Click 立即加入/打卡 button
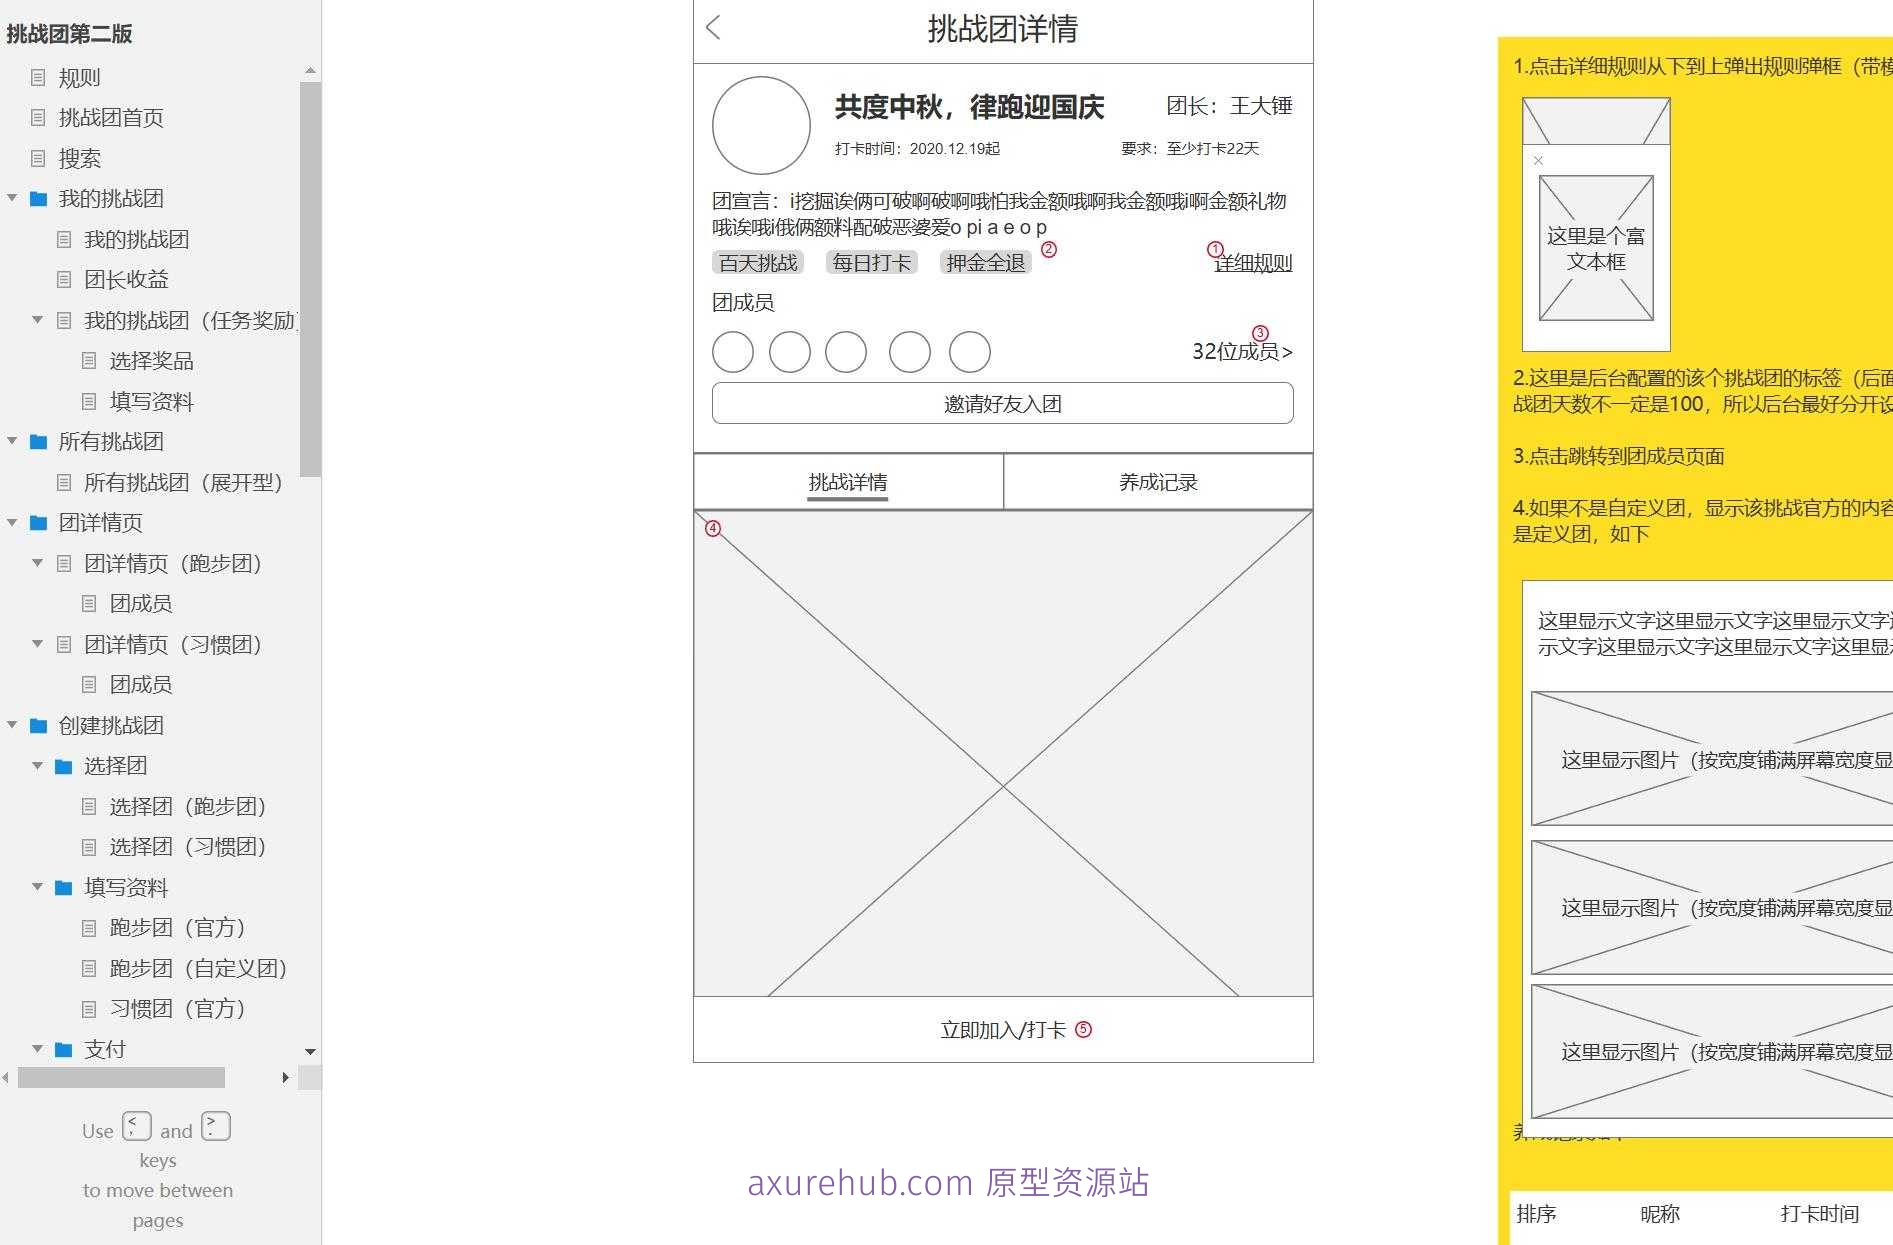Viewport: 1893px width, 1245px height. (x=1003, y=1030)
